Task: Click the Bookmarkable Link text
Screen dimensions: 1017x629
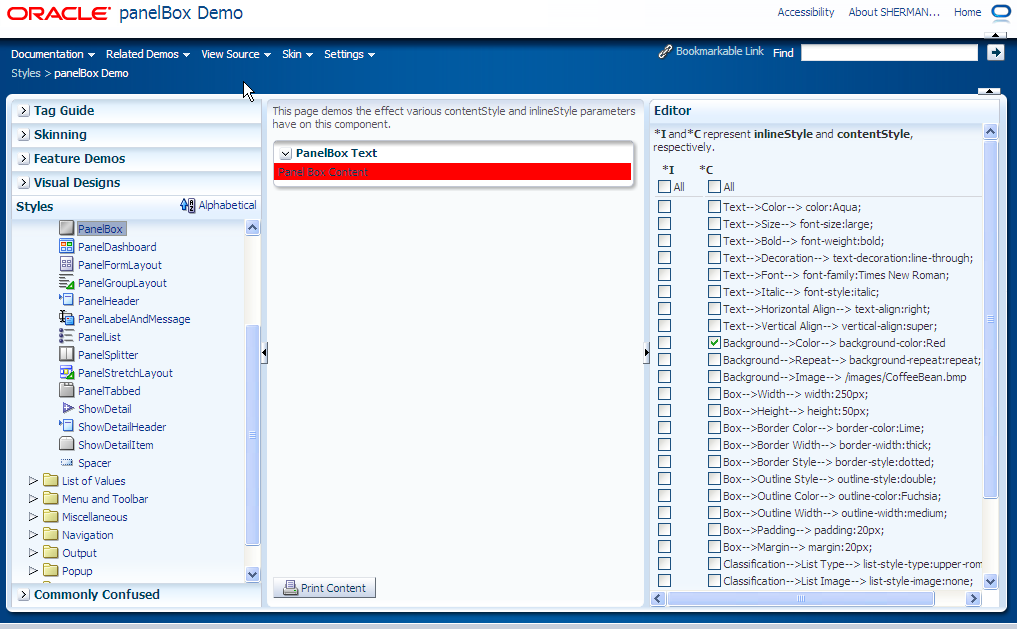Action: click(719, 51)
